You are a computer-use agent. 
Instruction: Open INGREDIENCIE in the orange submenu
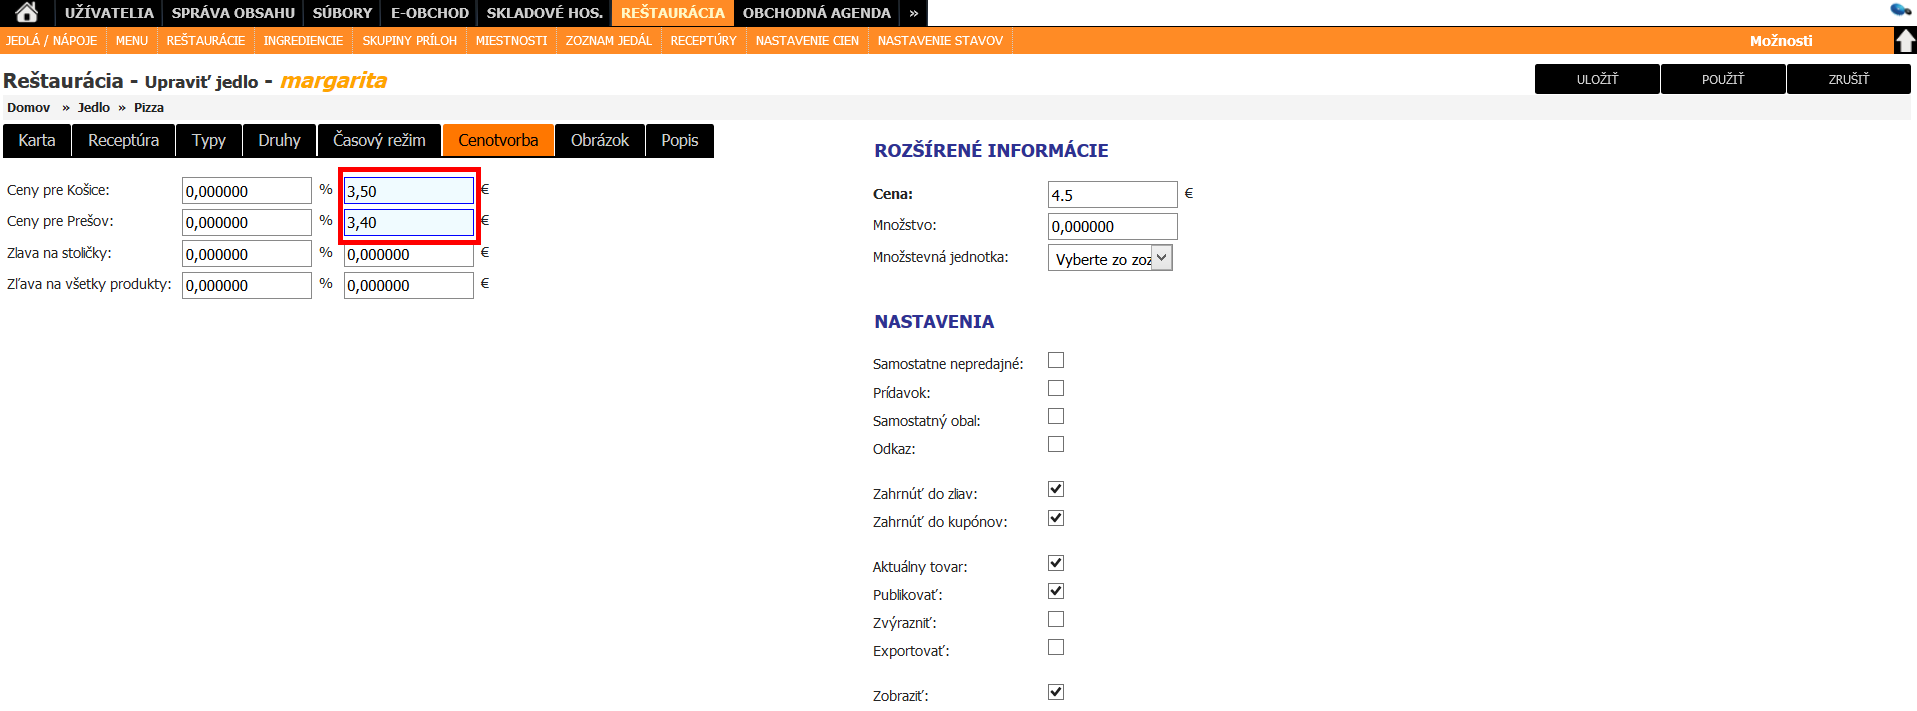pyautogui.click(x=303, y=41)
